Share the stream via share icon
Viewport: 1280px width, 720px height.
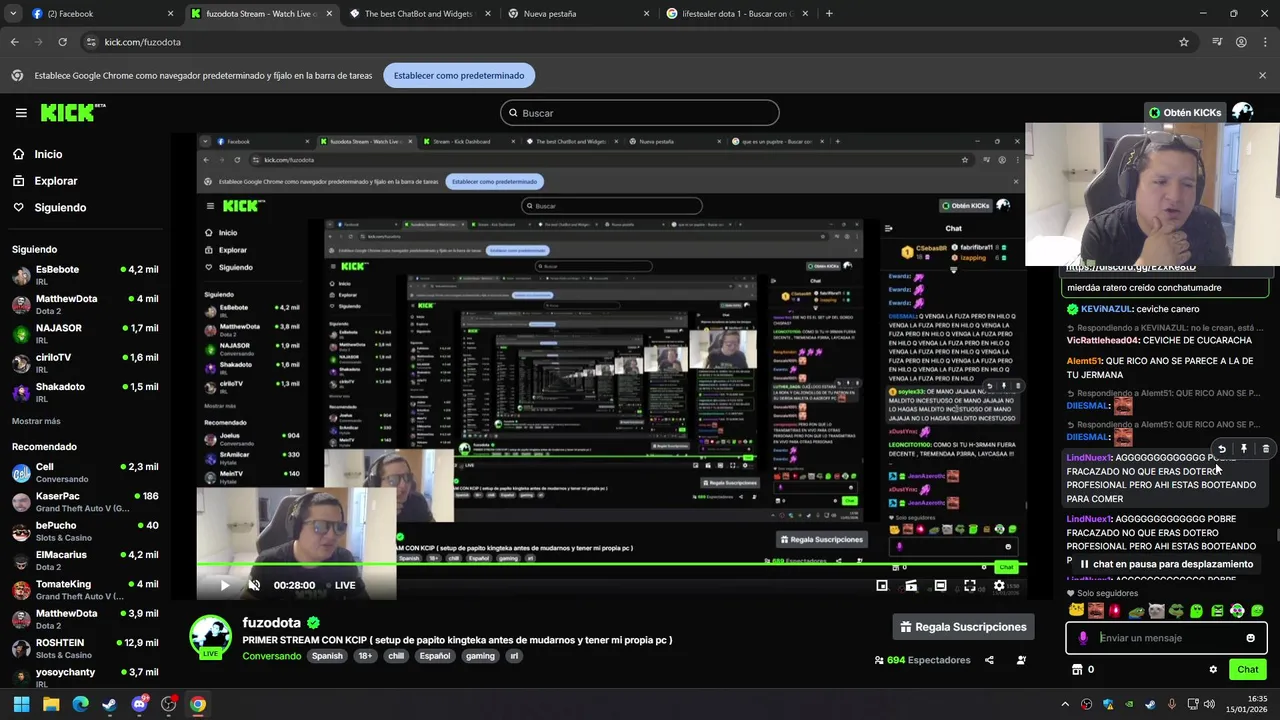click(989, 660)
